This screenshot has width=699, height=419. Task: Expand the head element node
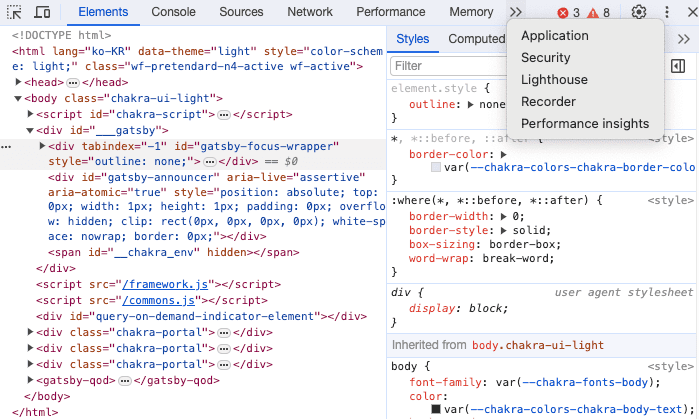click(x=19, y=82)
